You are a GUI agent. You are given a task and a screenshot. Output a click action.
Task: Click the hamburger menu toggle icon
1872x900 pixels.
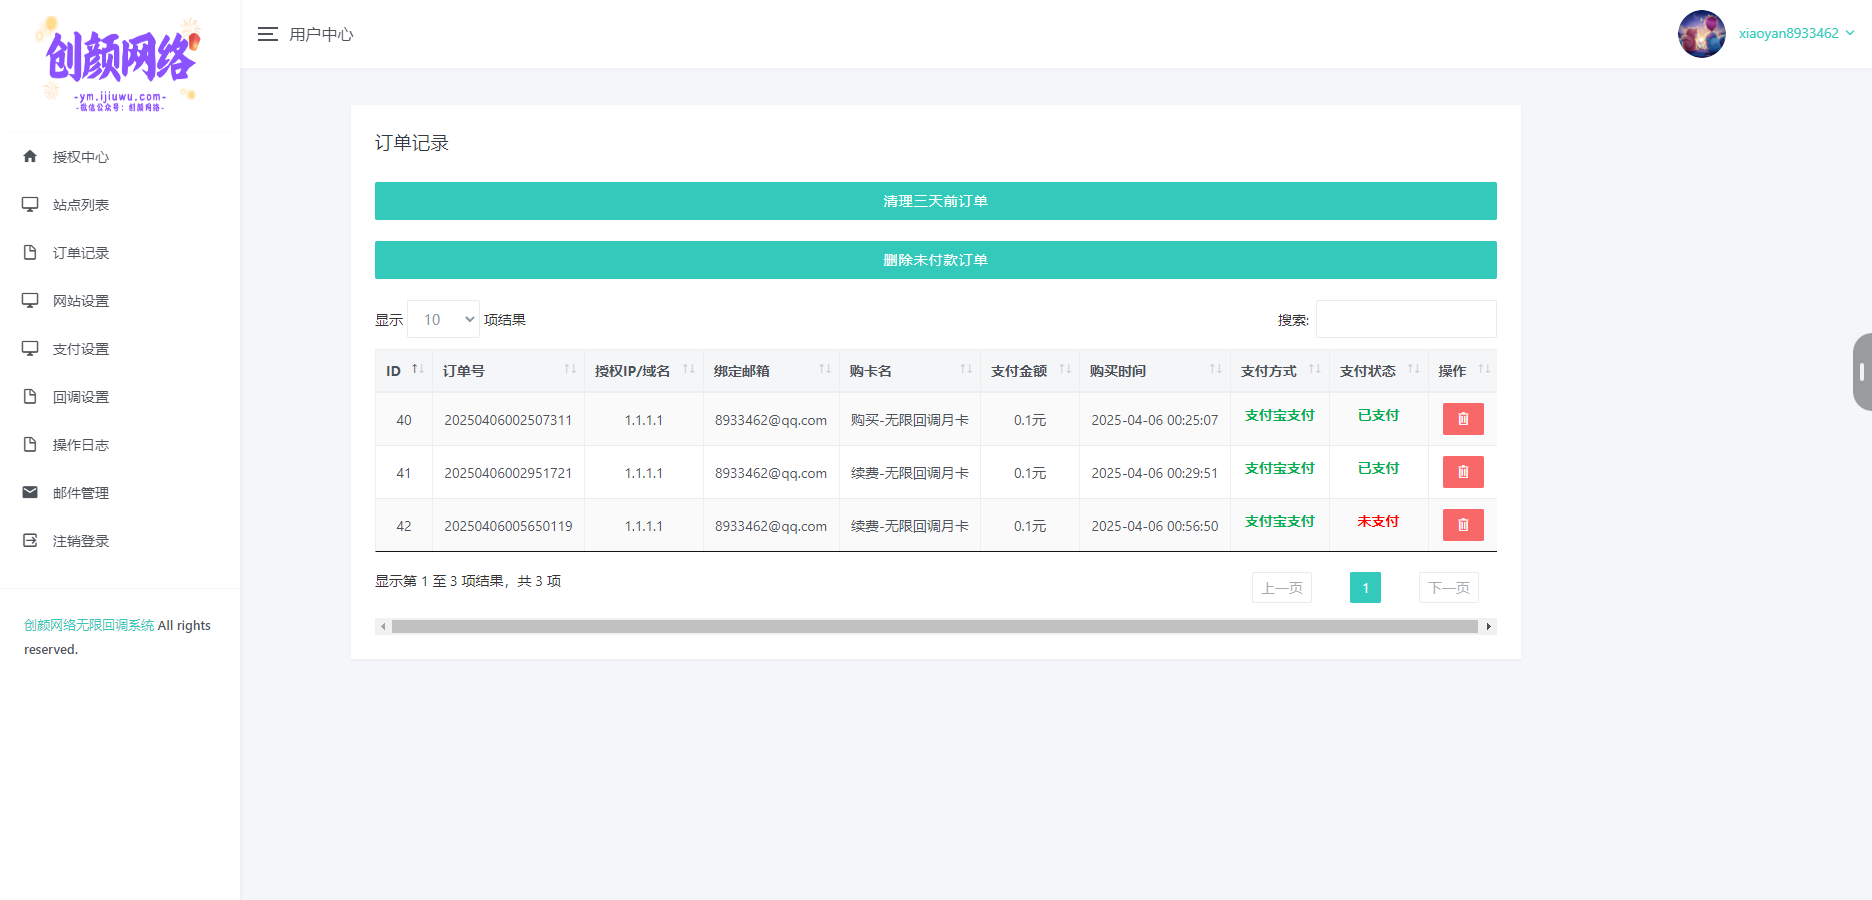tap(267, 34)
